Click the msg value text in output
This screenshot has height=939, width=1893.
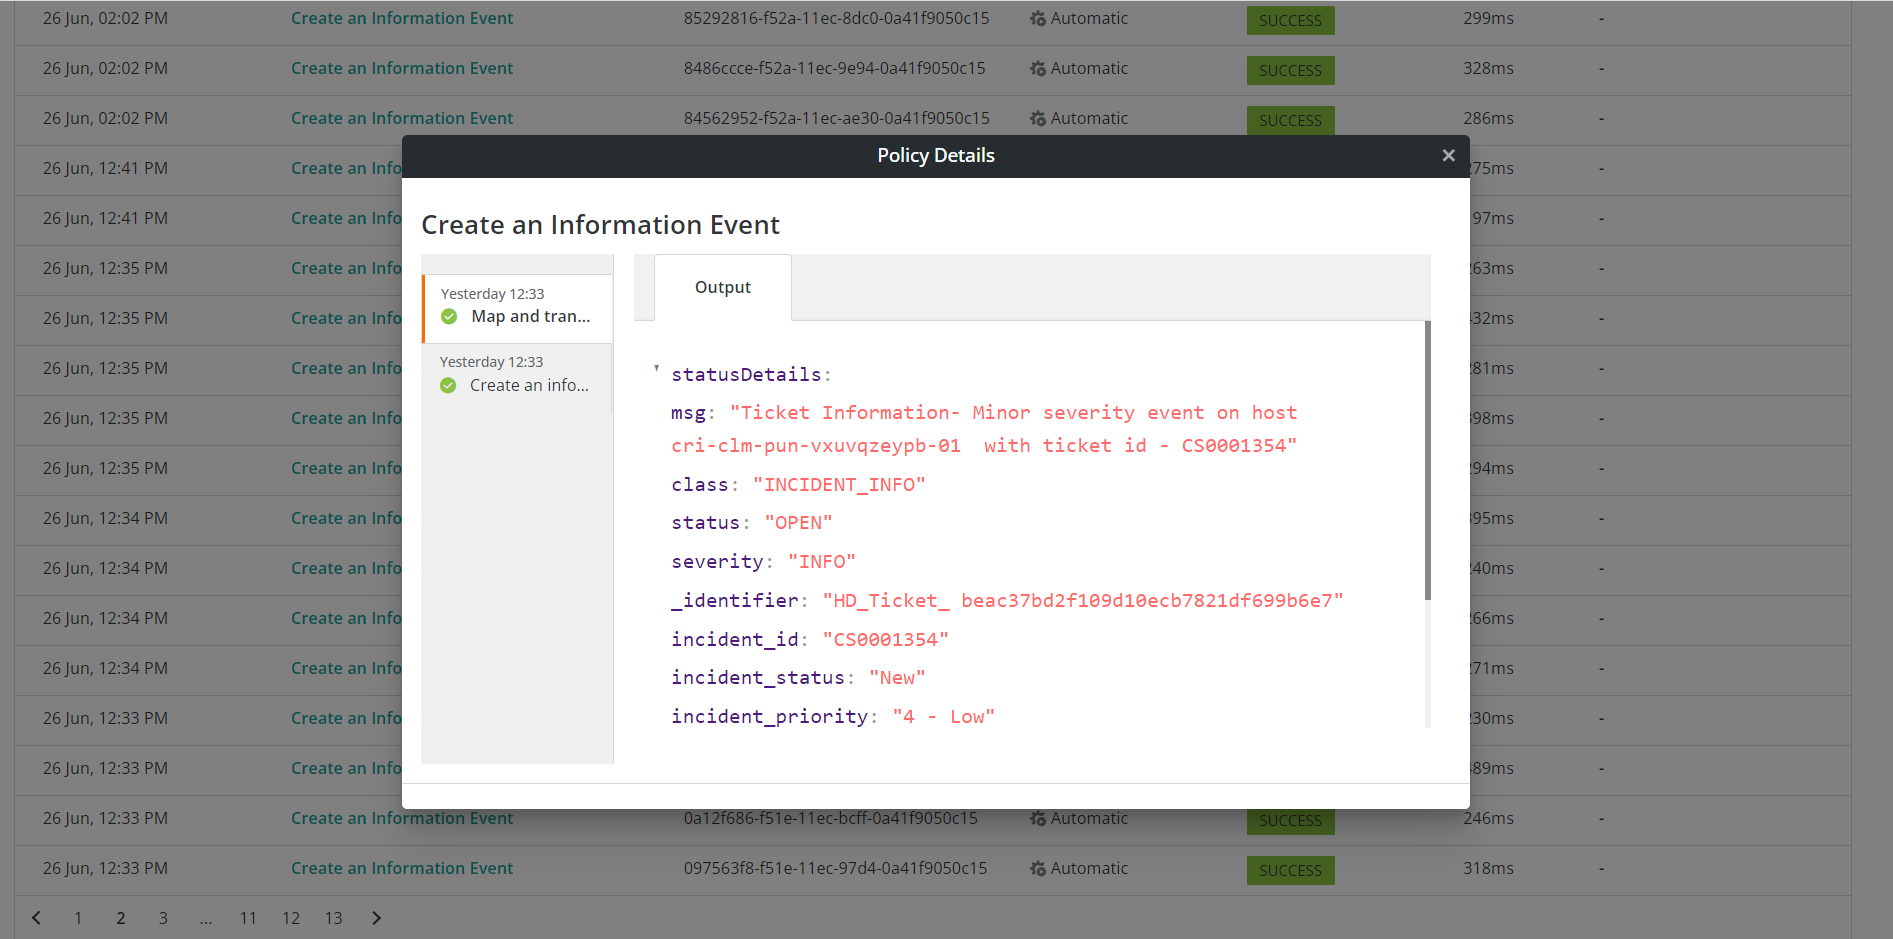point(985,429)
